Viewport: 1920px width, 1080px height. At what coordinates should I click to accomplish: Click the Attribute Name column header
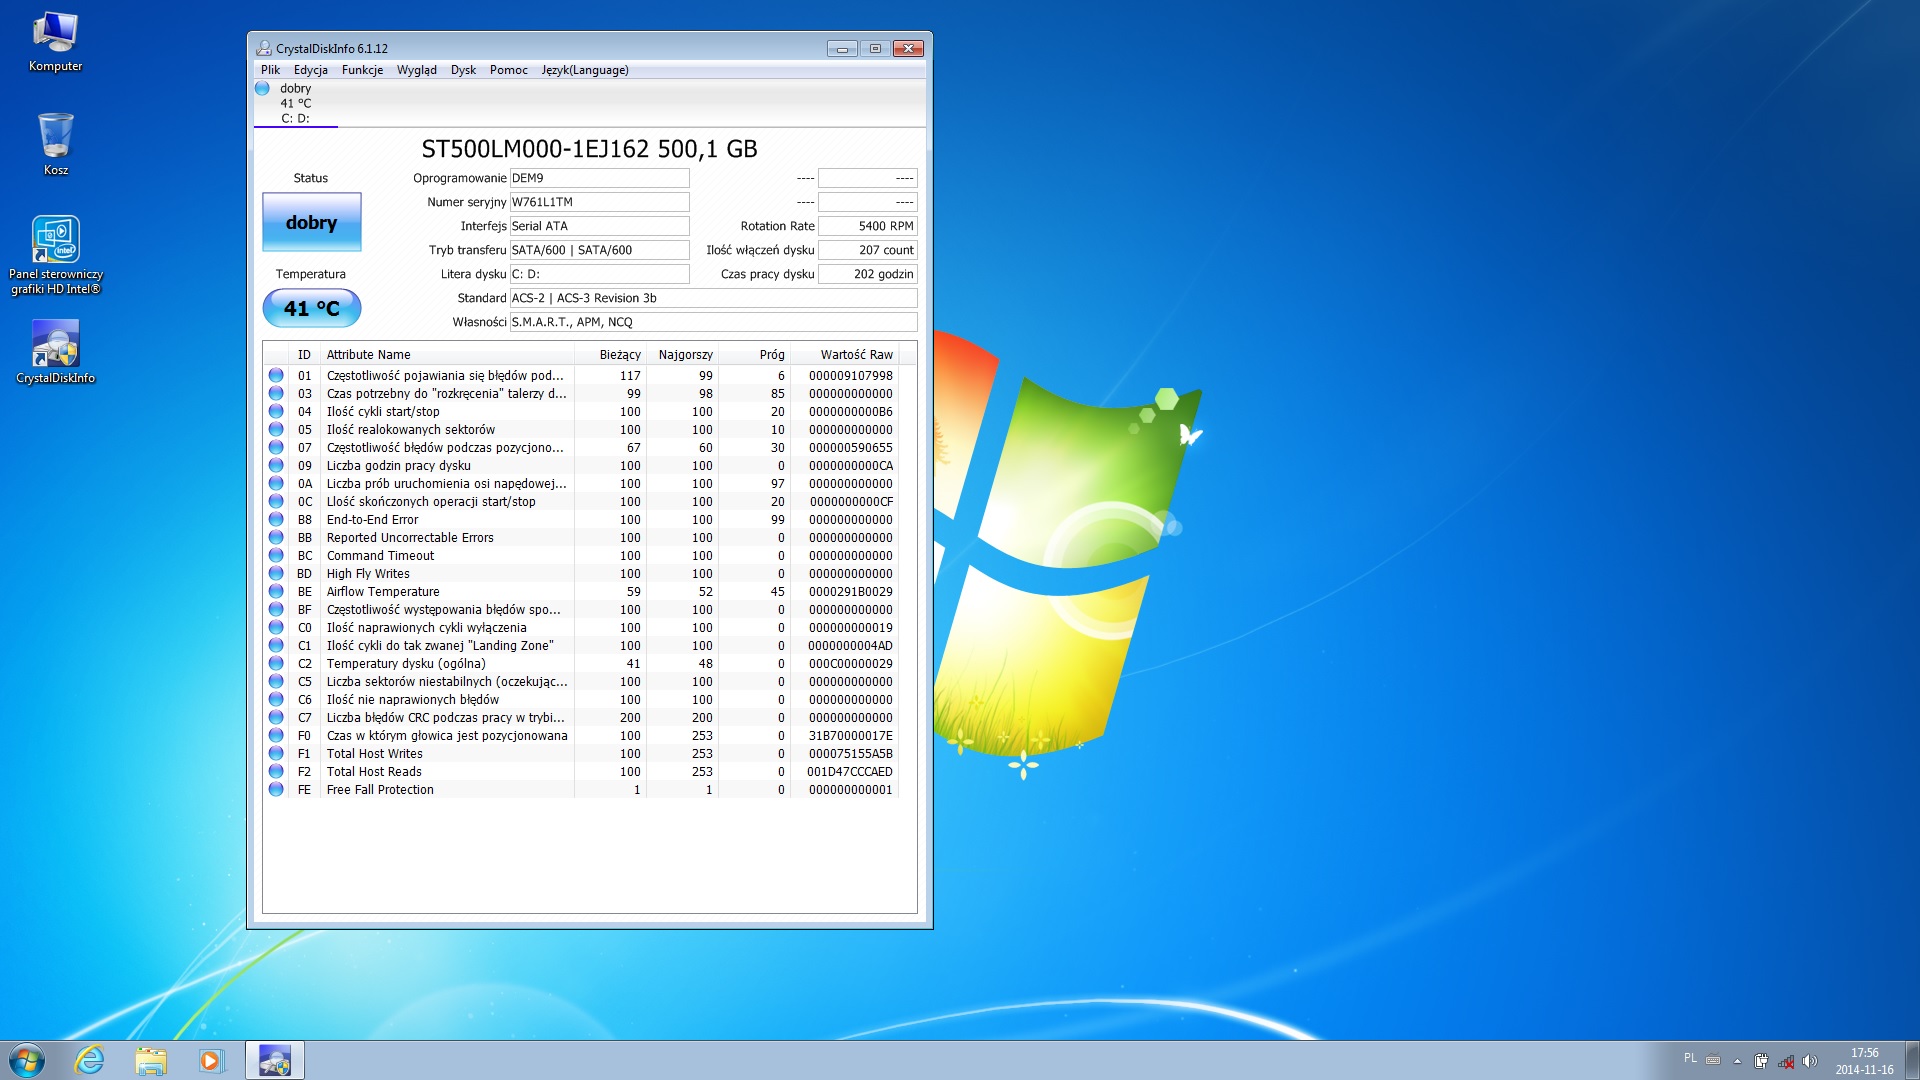[447, 354]
